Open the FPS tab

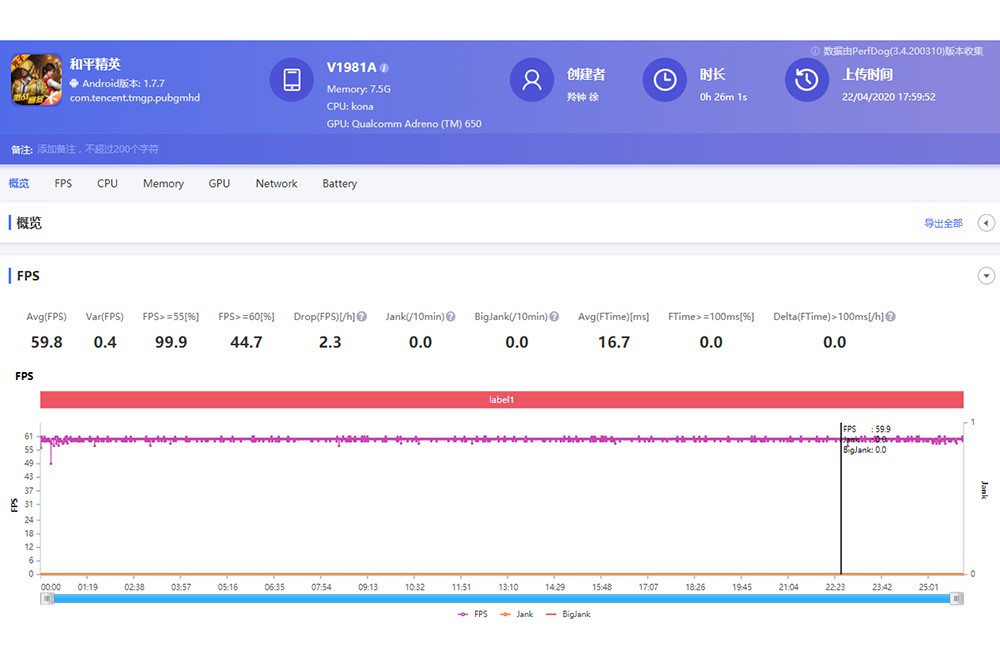coord(63,184)
